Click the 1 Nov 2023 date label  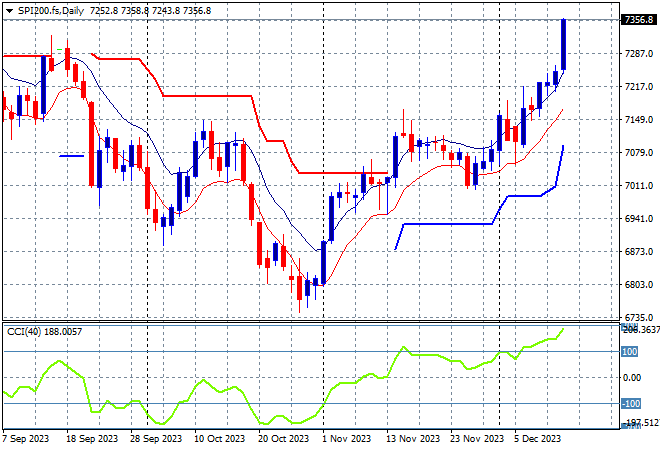[x=348, y=438]
